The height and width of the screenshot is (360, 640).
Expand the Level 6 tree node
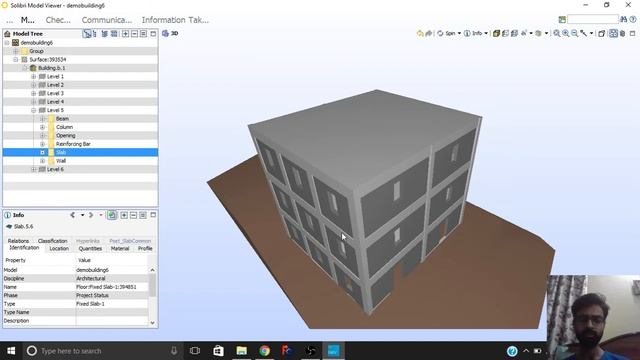point(33,169)
